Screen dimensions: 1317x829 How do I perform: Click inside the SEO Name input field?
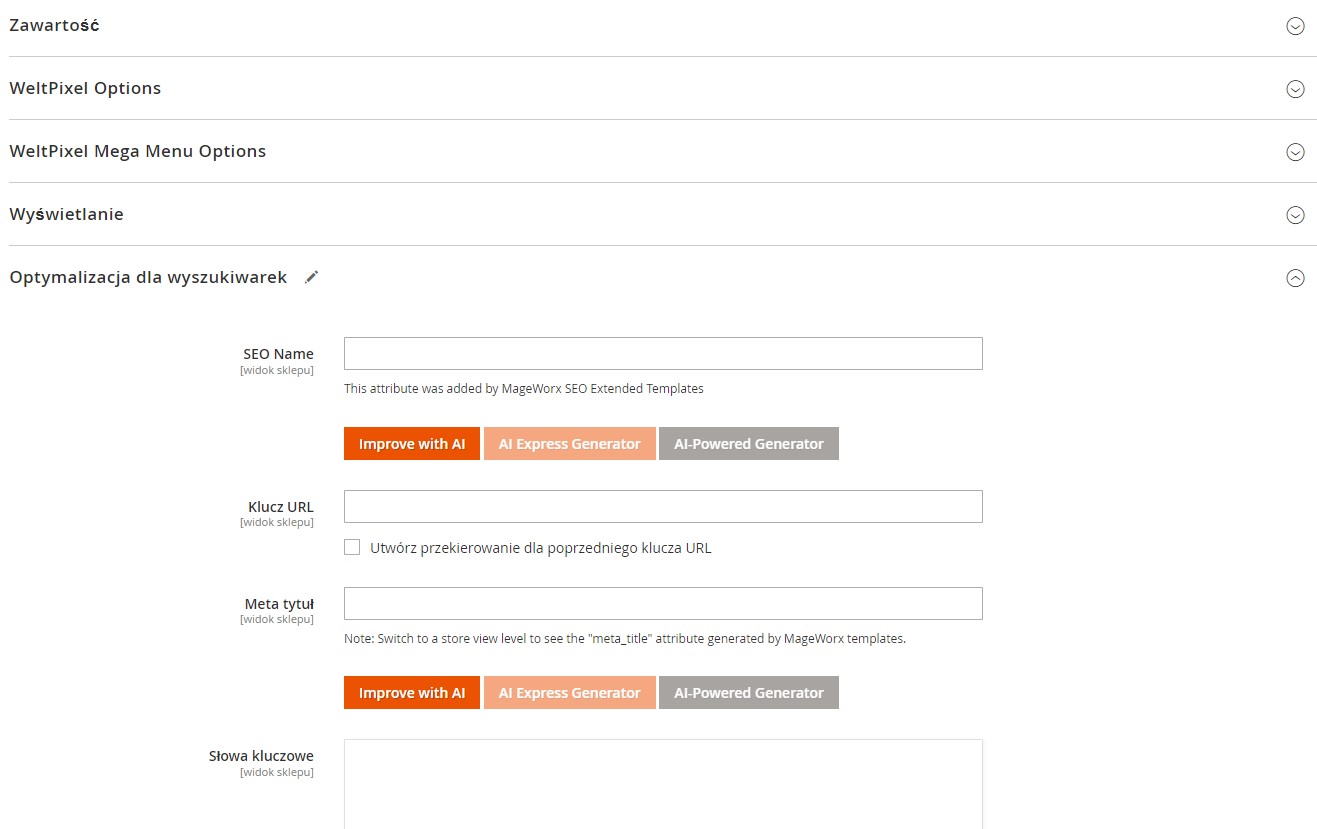coord(662,353)
